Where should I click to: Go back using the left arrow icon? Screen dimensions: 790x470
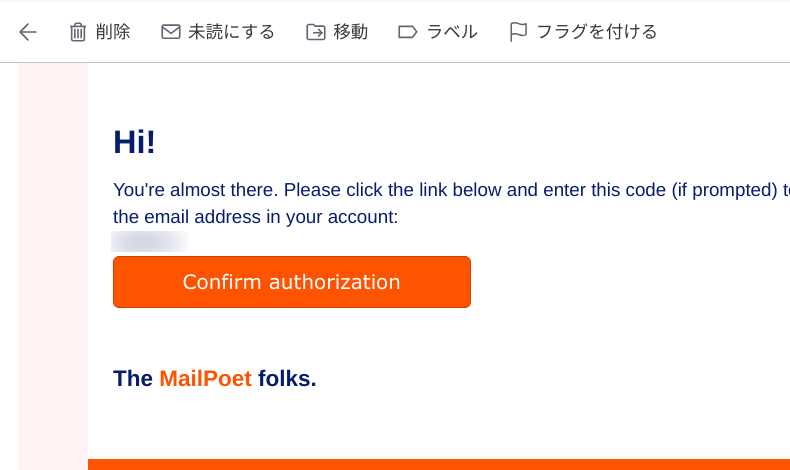(28, 32)
